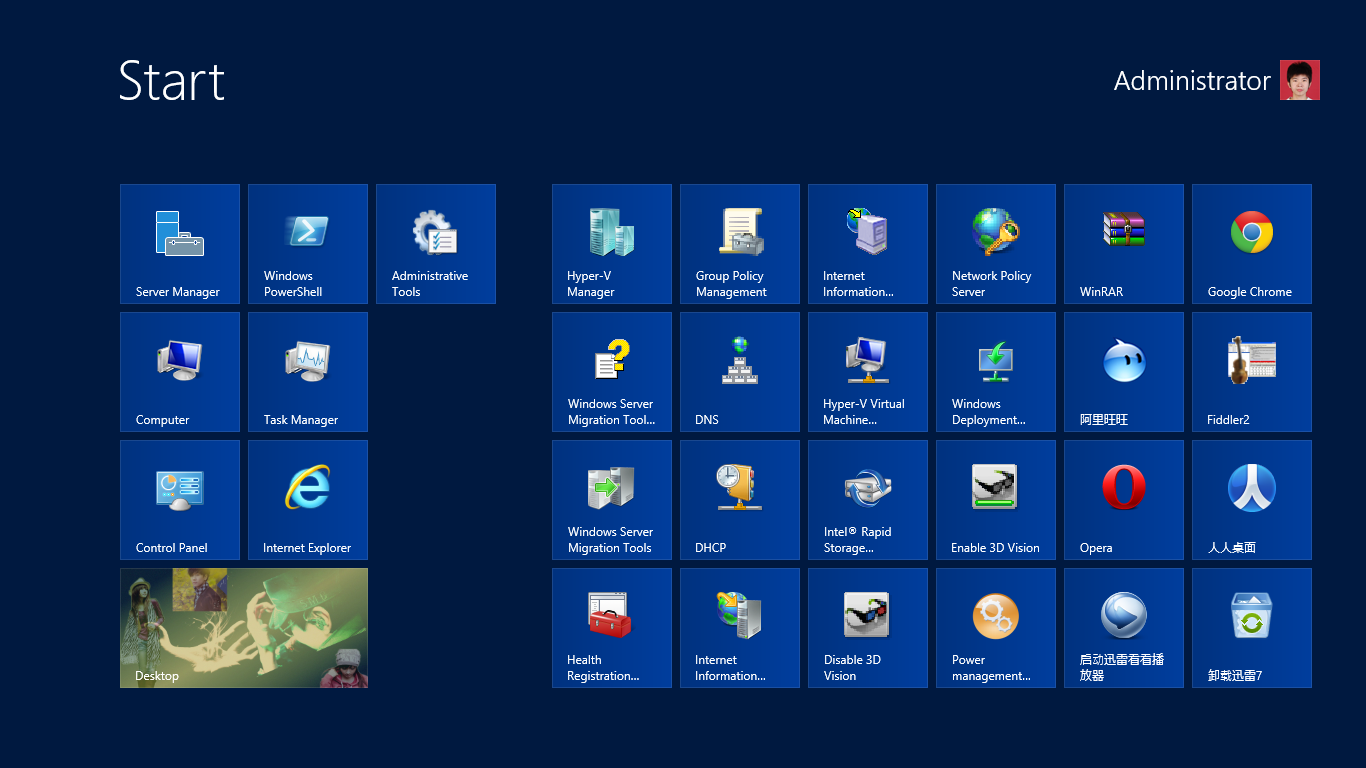Viewport: 1366px width, 768px height.
Task: Launch Google Chrome
Action: 1252,244
